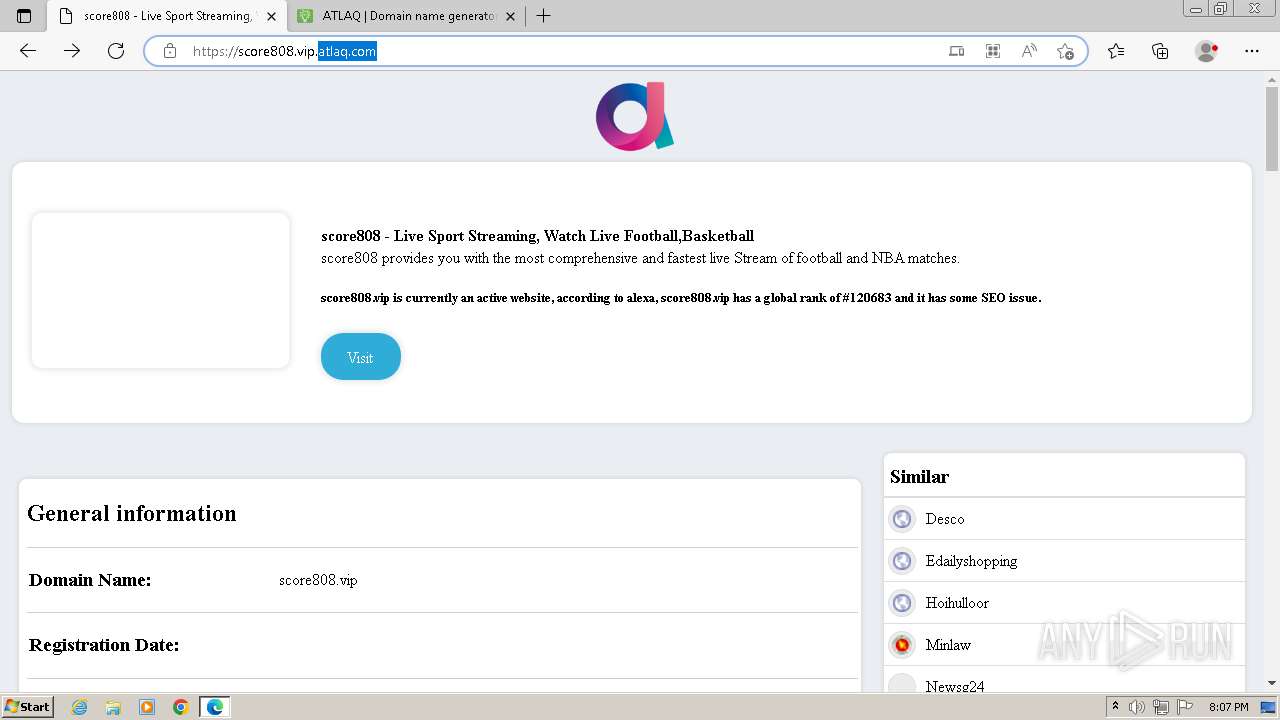Open the Minlaw similar site link
The width and height of the screenshot is (1280, 720).
(x=948, y=645)
